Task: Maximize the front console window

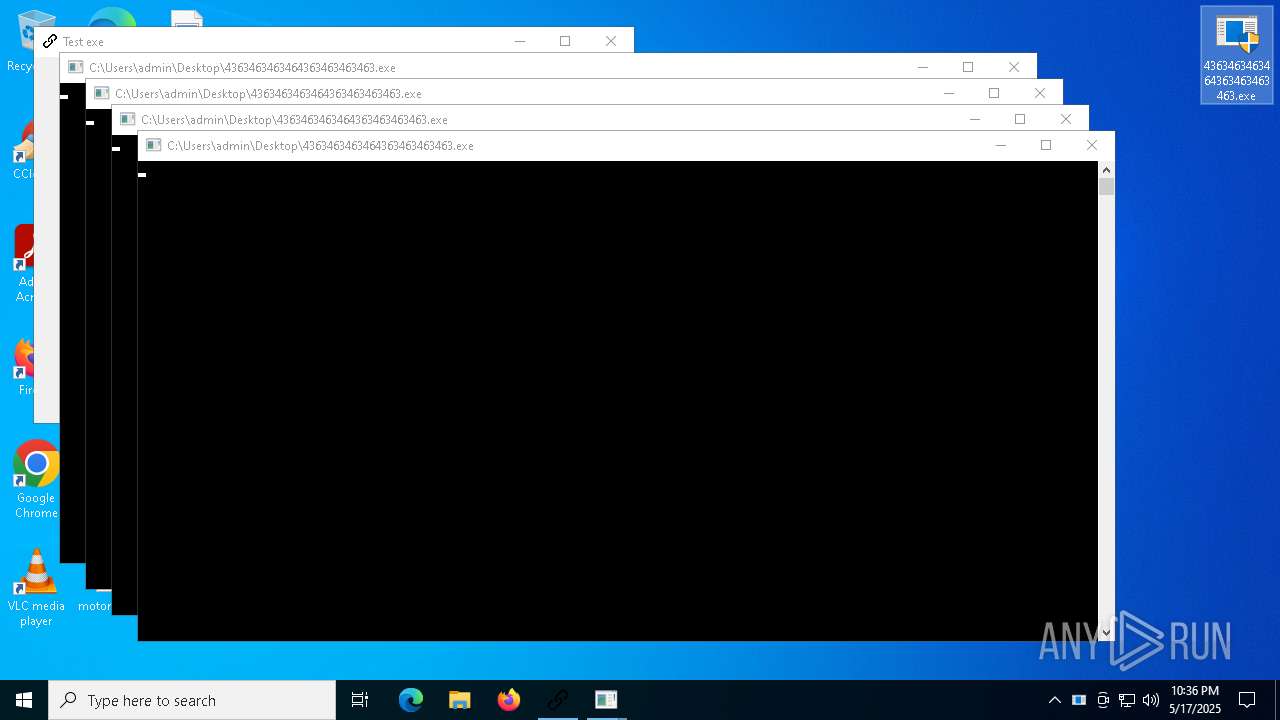Action: click(x=1046, y=145)
